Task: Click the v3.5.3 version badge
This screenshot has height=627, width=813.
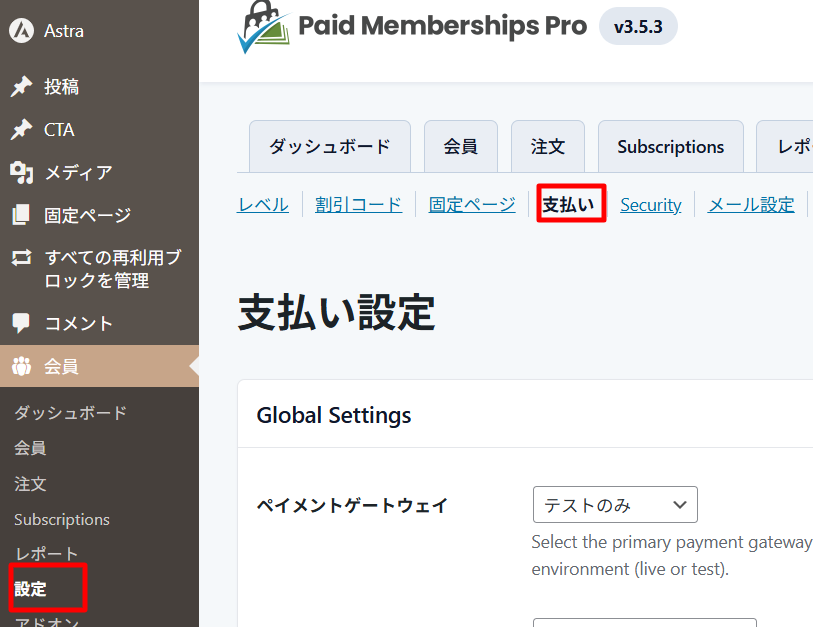Action: pyautogui.click(x=638, y=26)
